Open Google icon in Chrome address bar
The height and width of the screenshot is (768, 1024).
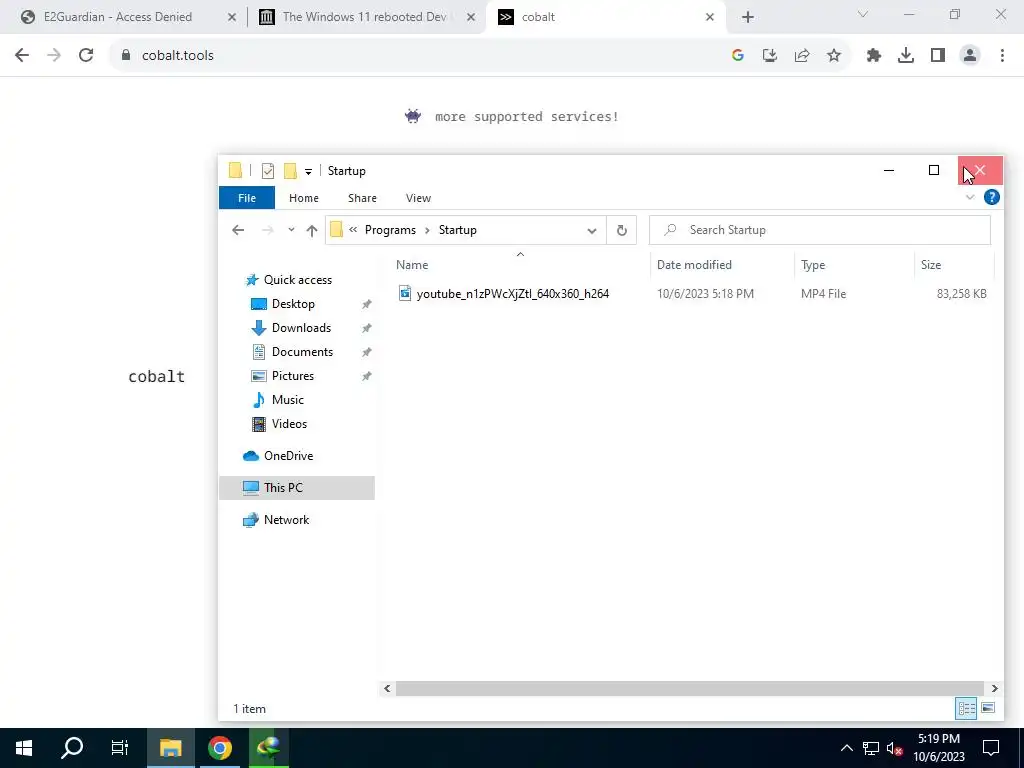738,56
